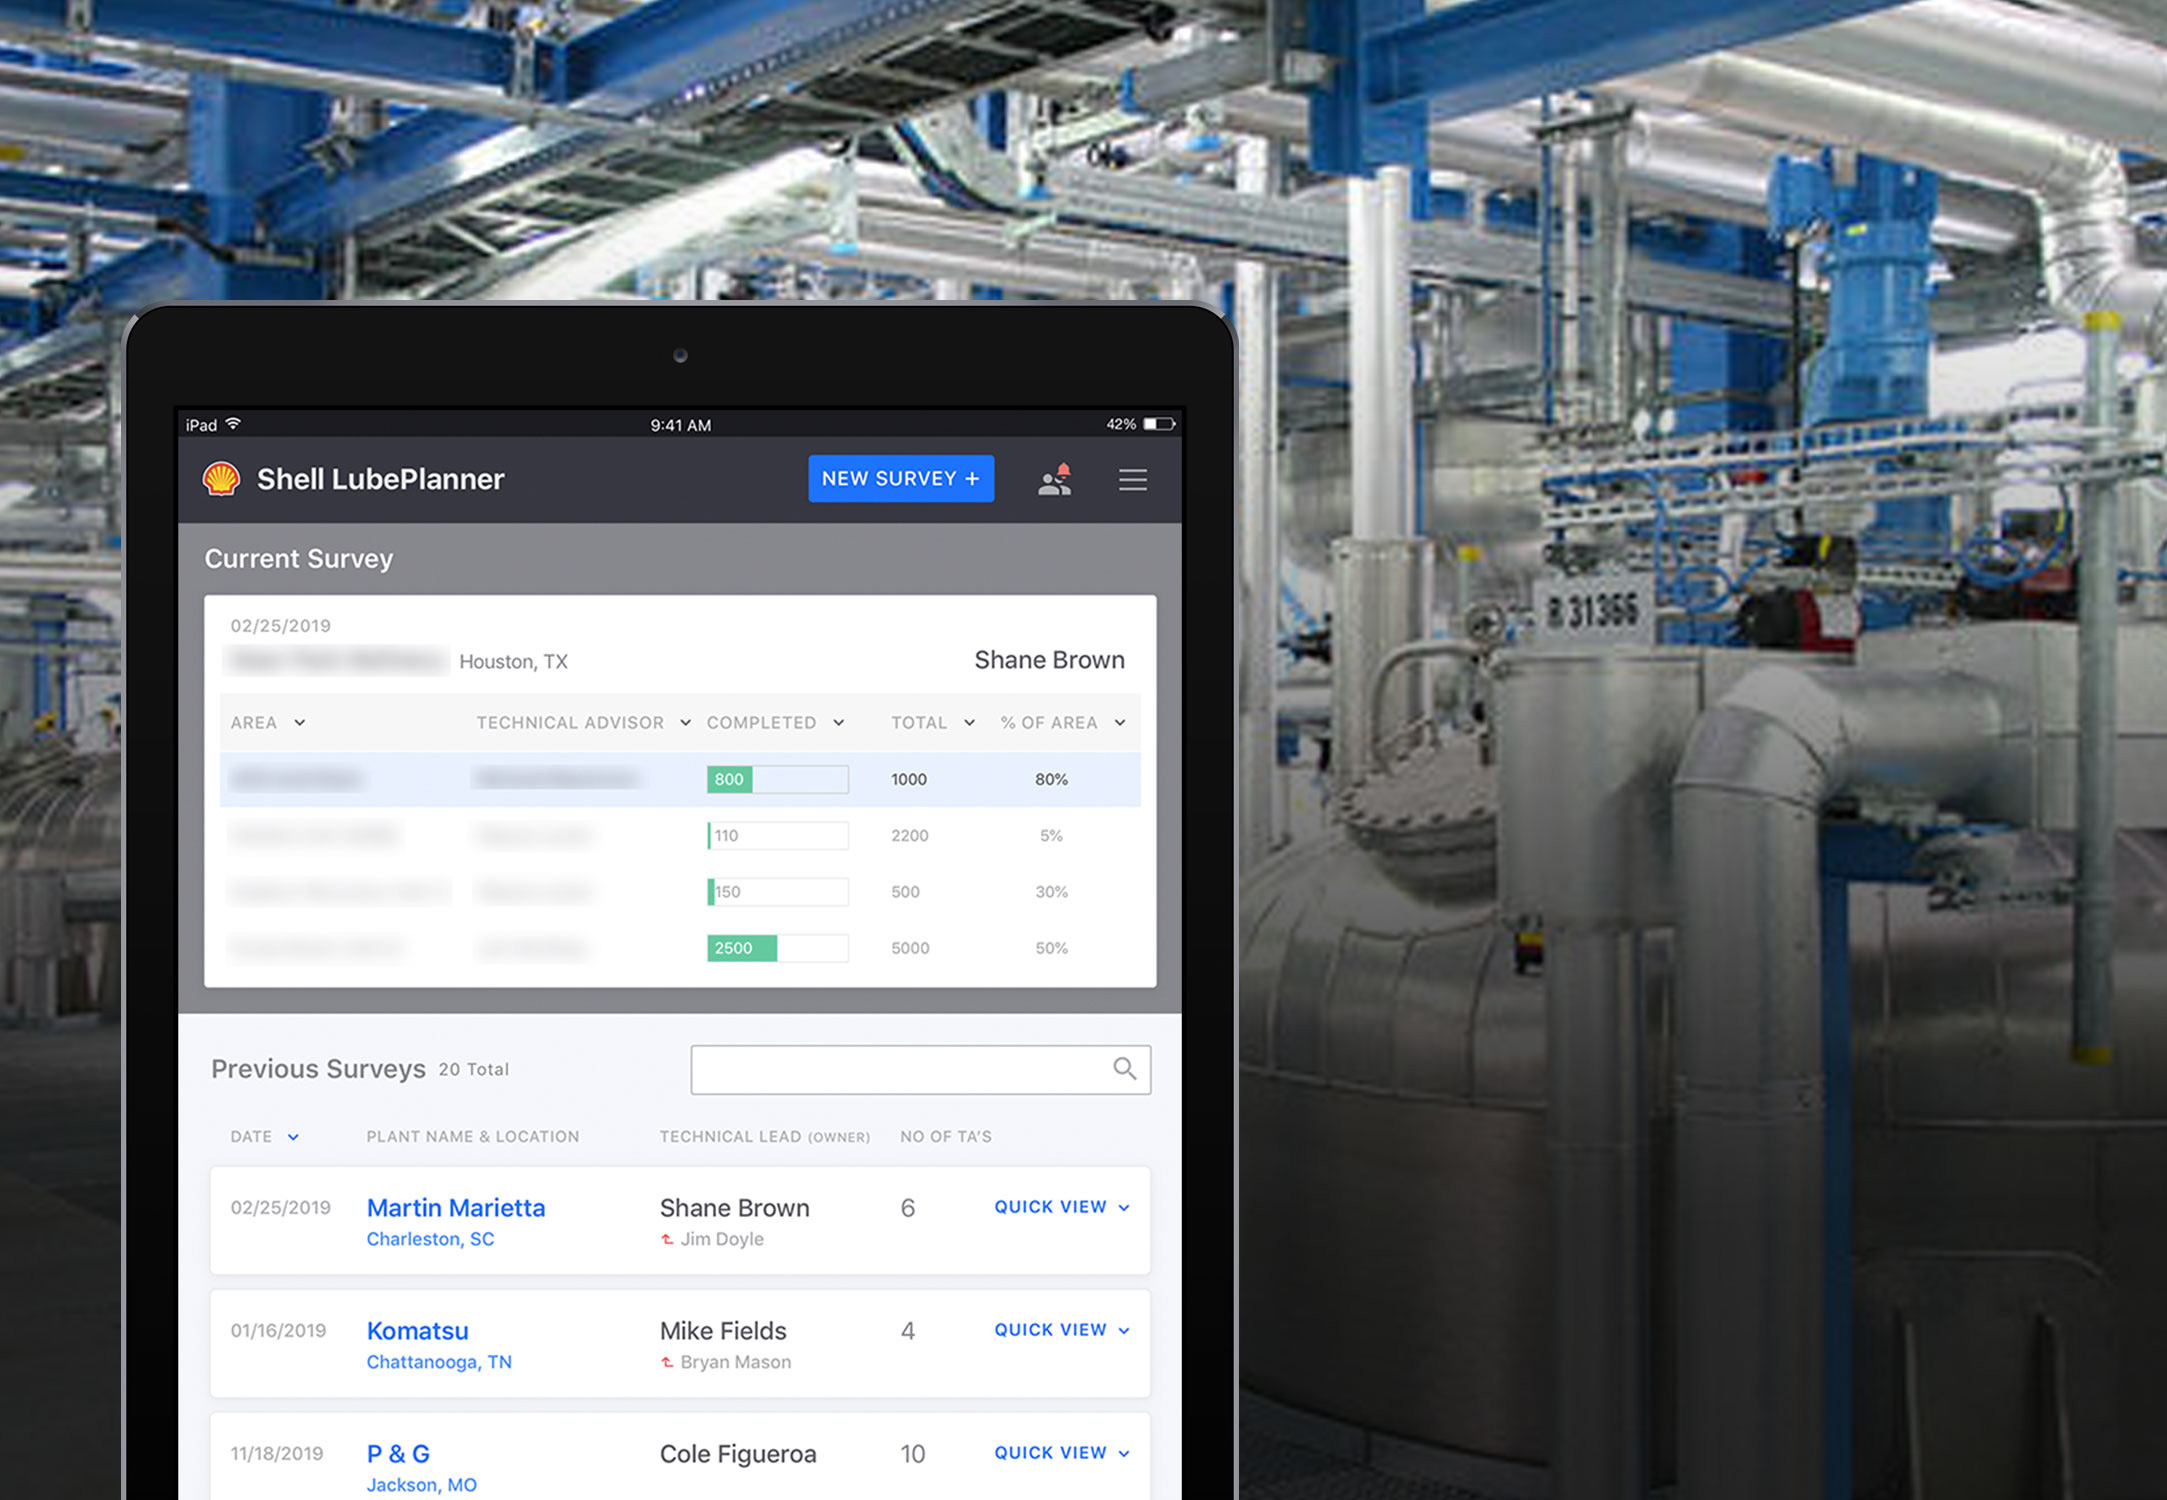The image size is (2167, 1500).
Task: Sort previous surveys by DATE
Action: (264, 1137)
